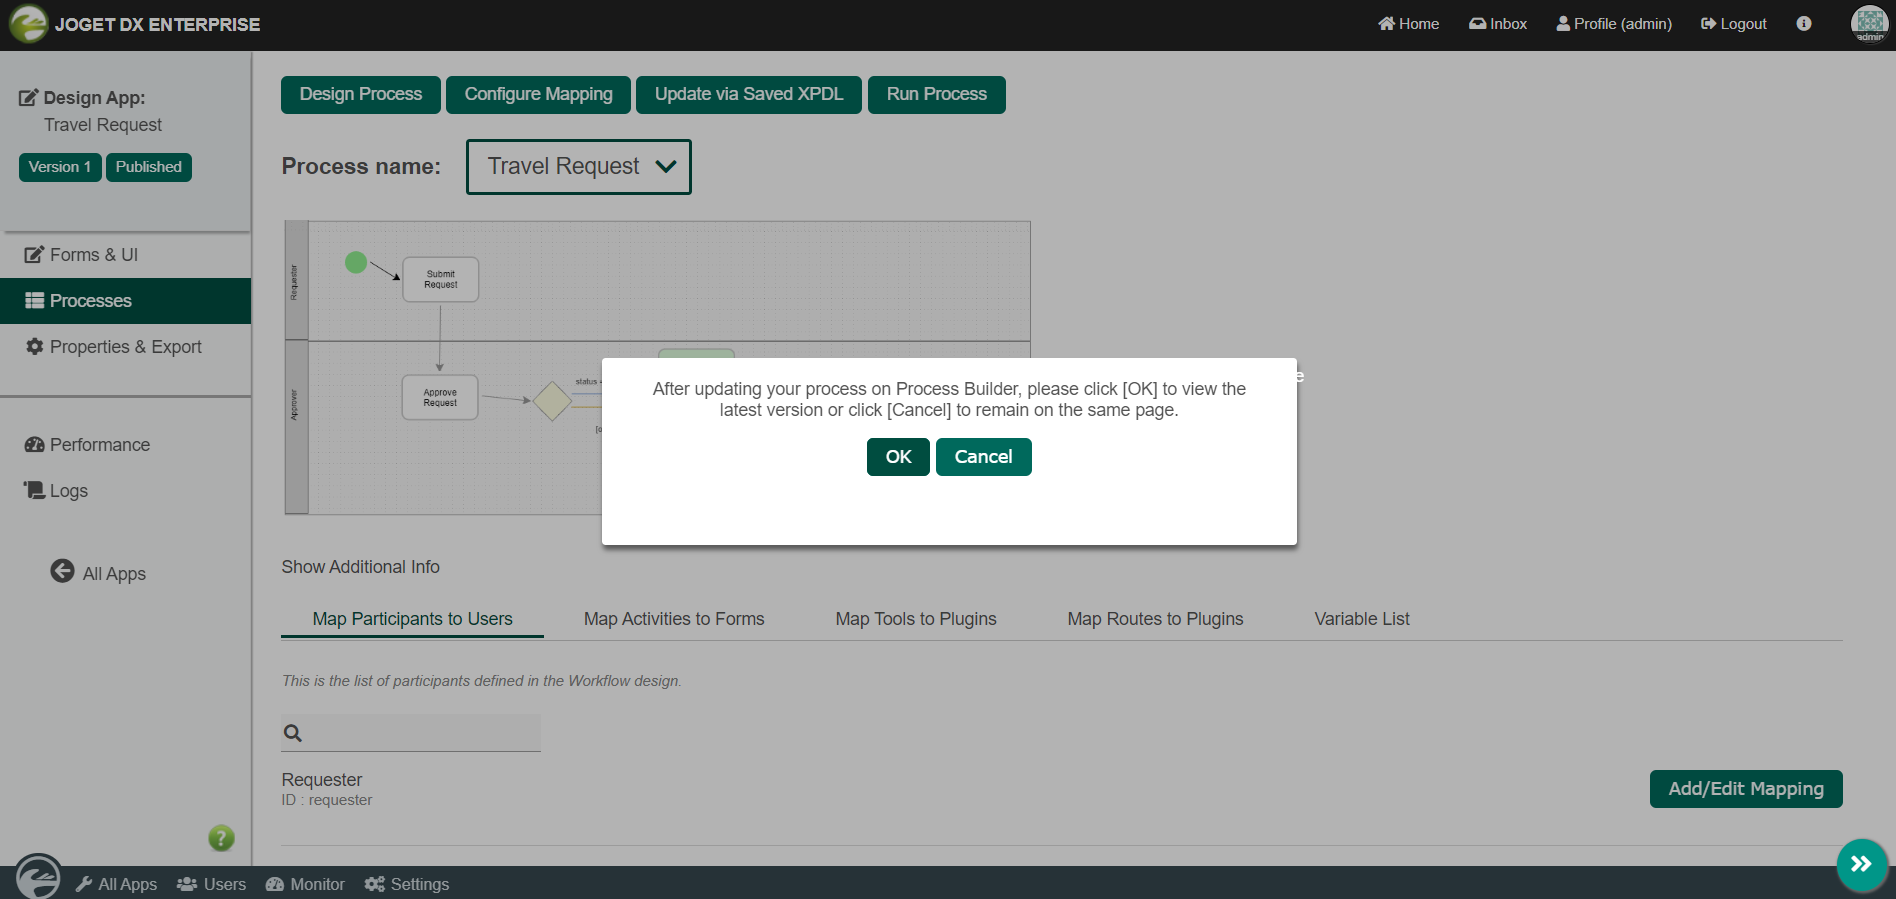Viewport: 1896px width, 899px height.
Task: Click the back arrow beside All Apps
Action: tap(62, 571)
